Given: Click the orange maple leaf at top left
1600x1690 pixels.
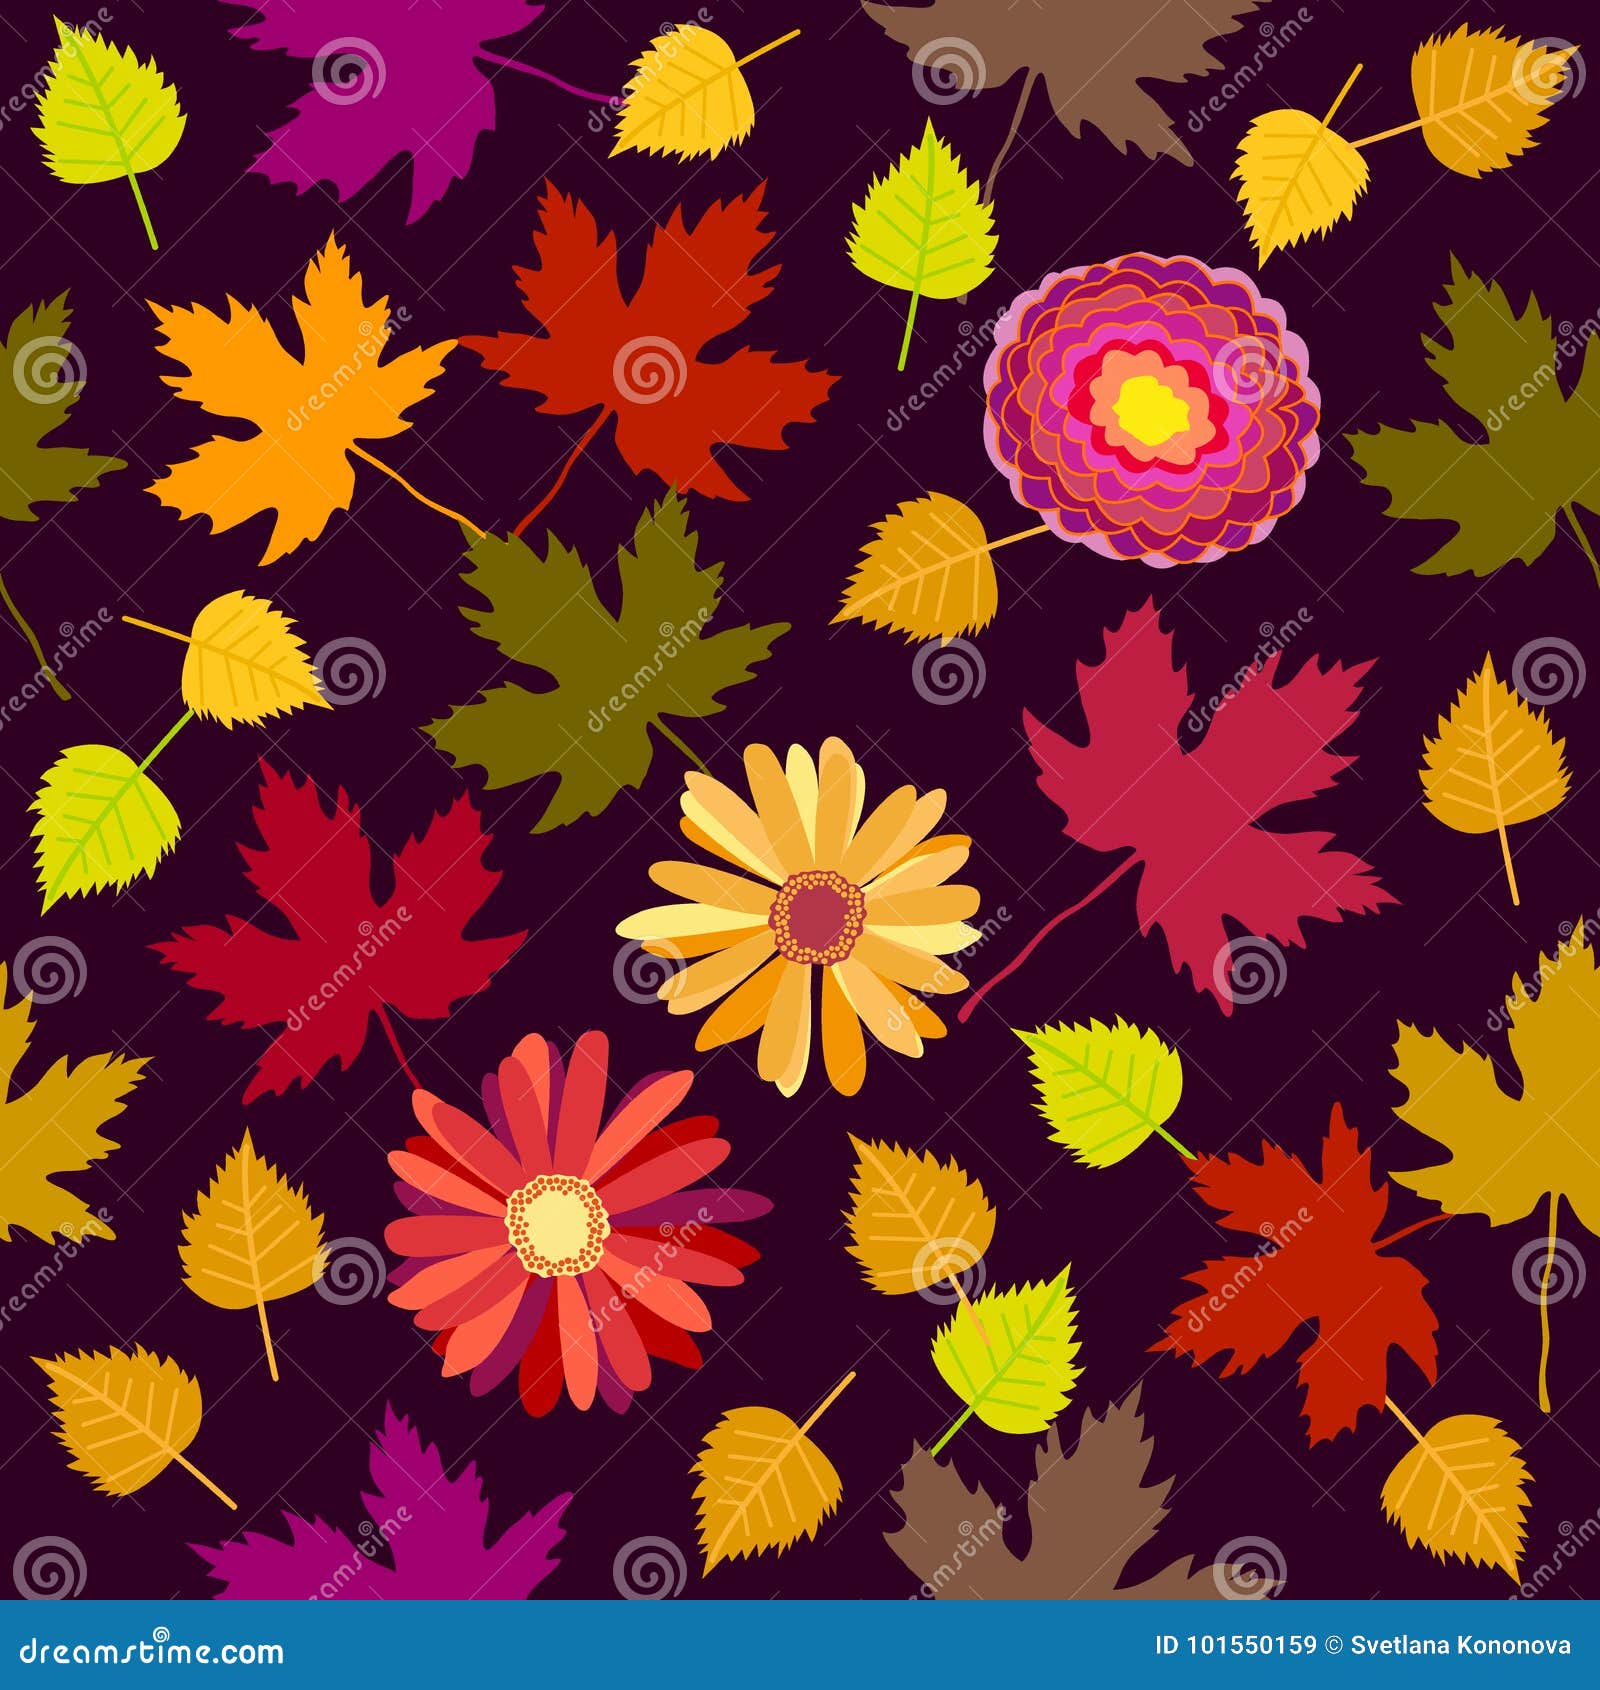Looking at the screenshot, I should (x=290, y=400).
